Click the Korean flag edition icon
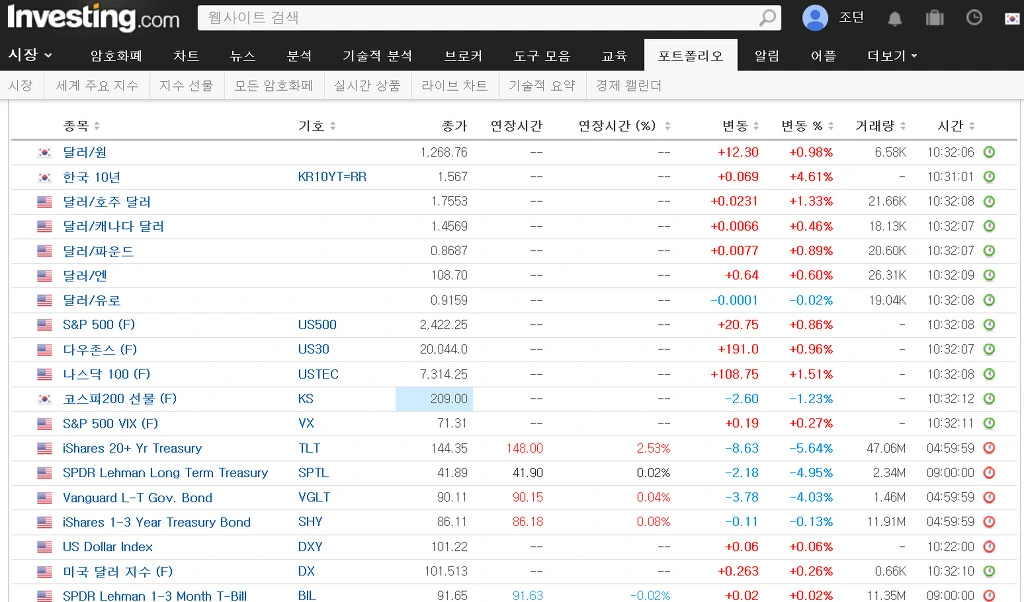This screenshot has height=602, width=1024. [1012, 18]
